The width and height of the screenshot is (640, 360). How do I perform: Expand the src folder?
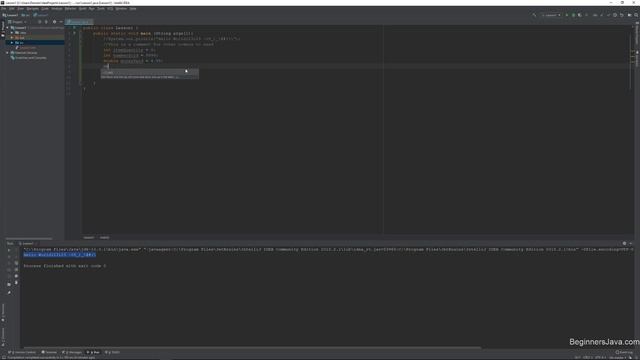(x=12, y=42)
